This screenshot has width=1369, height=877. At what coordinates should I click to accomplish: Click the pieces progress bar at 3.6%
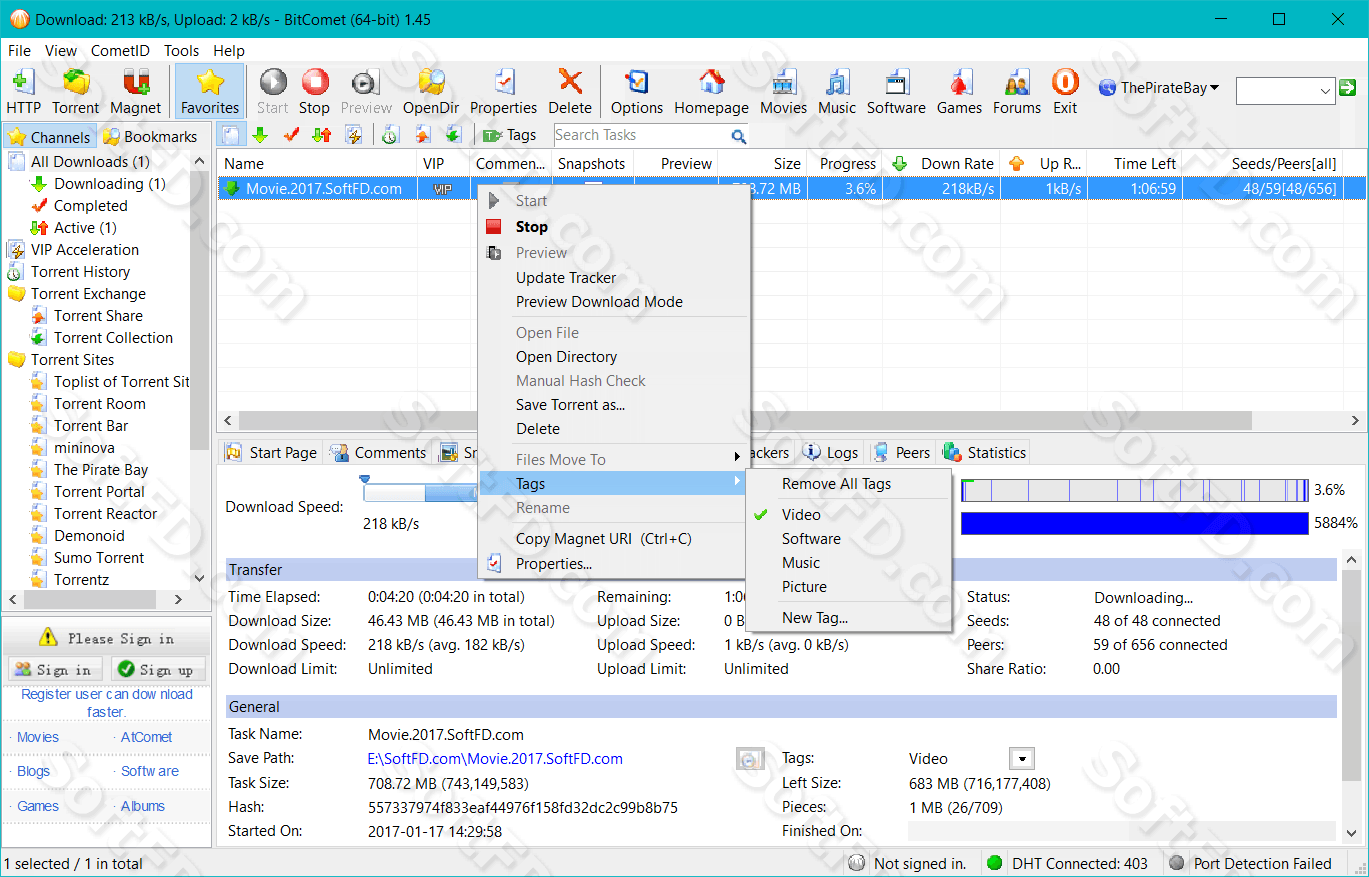pyautogui.click(x=1134, y=490)
